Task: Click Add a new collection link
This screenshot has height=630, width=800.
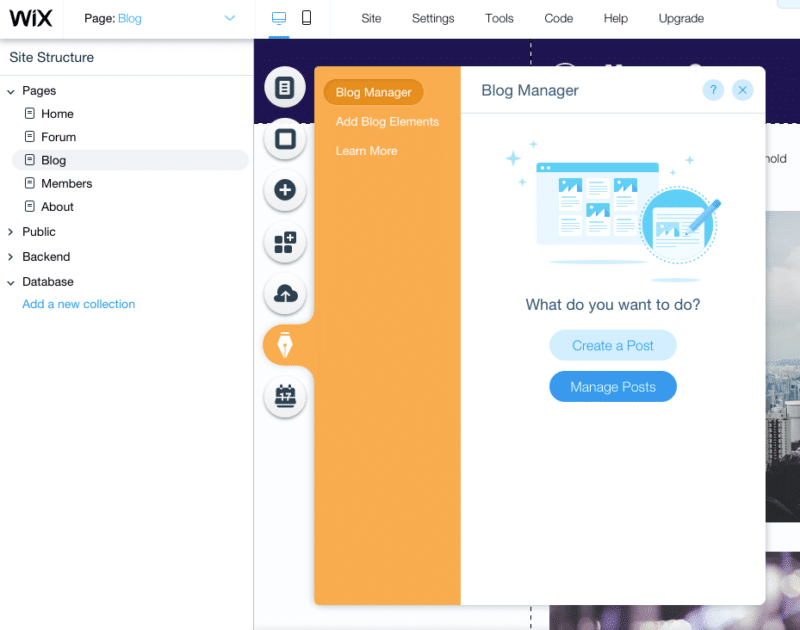Action: (79, 304)
